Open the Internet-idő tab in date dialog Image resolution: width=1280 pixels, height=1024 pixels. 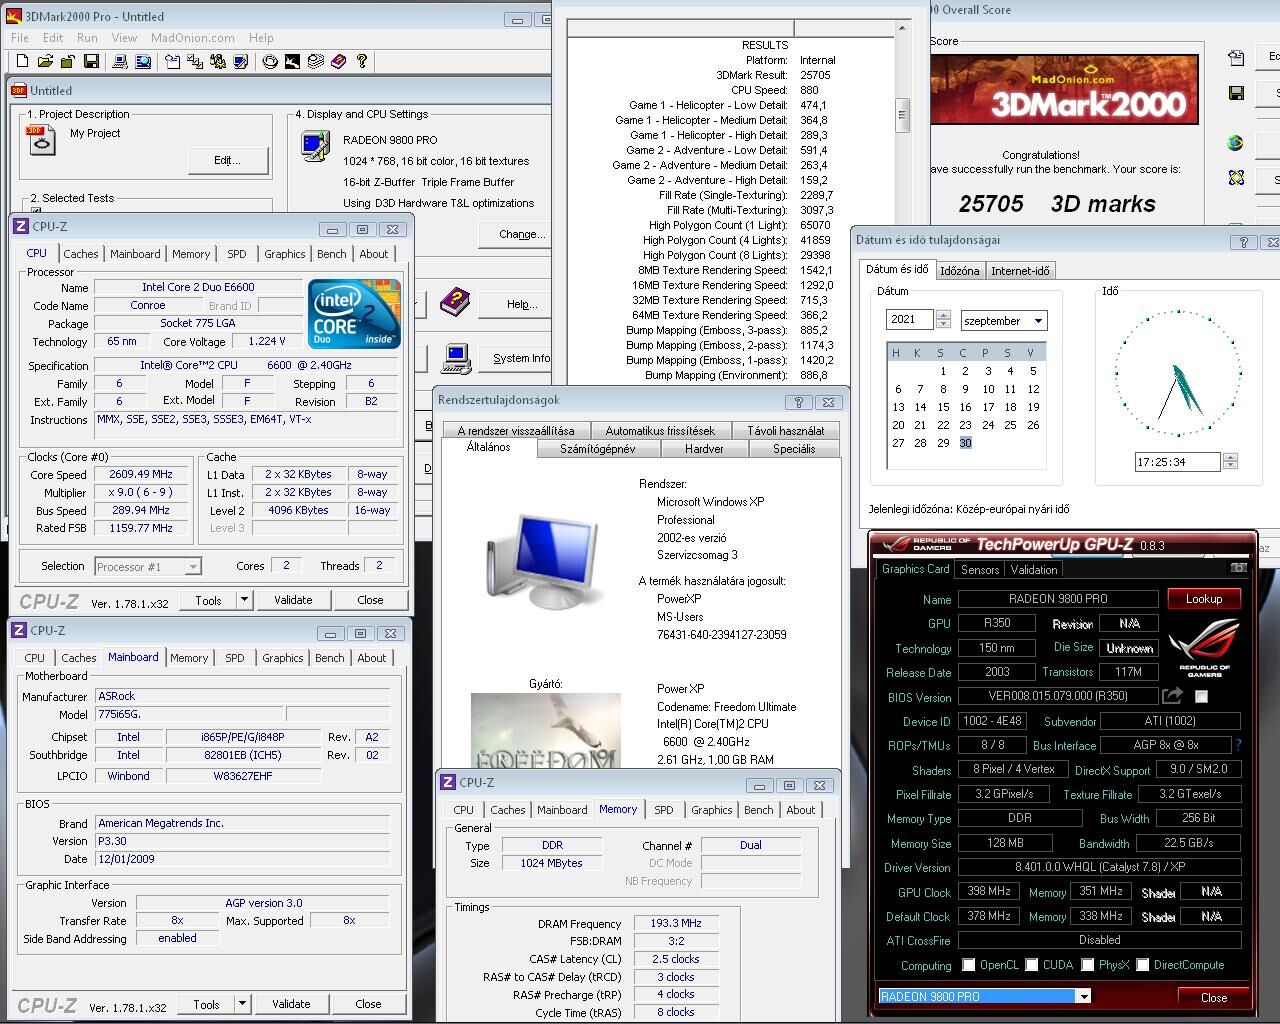(1020, 271)
